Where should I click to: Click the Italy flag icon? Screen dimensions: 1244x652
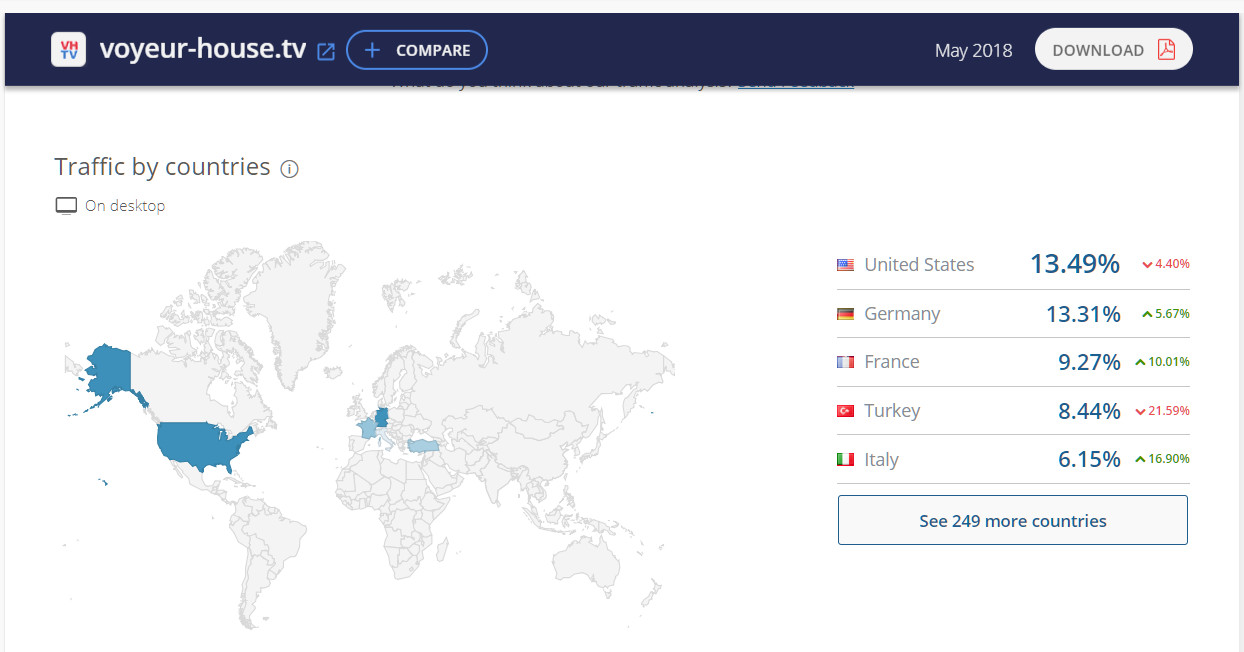(x=845, y=460)
